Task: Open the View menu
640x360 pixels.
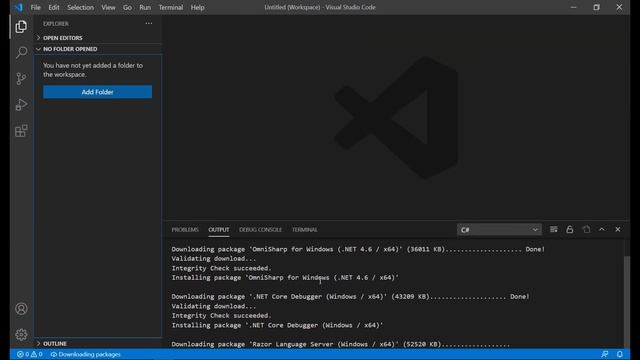Action: tap(108, 7)
